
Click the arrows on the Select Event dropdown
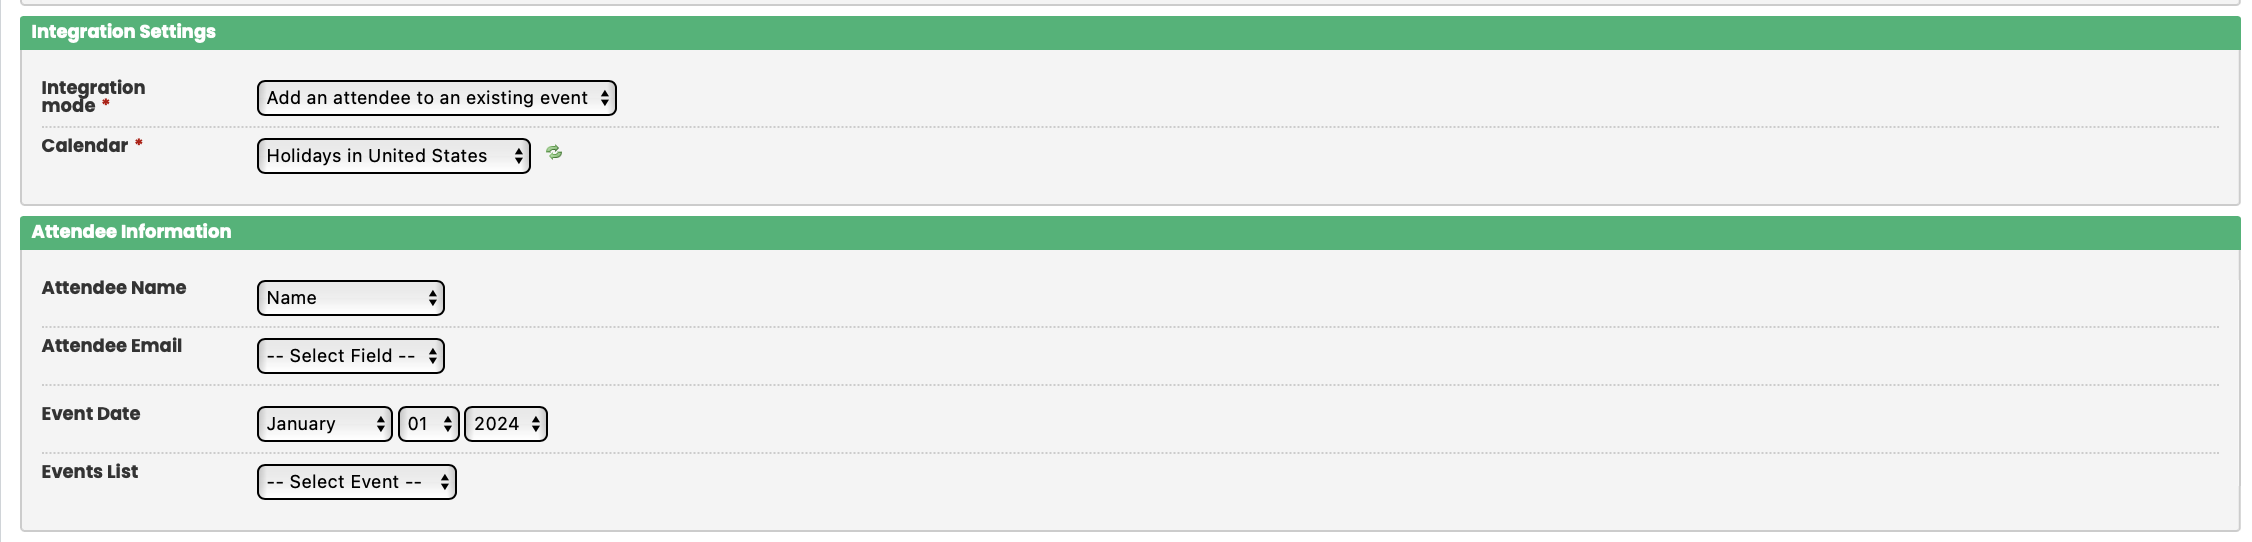pos(444,482)
